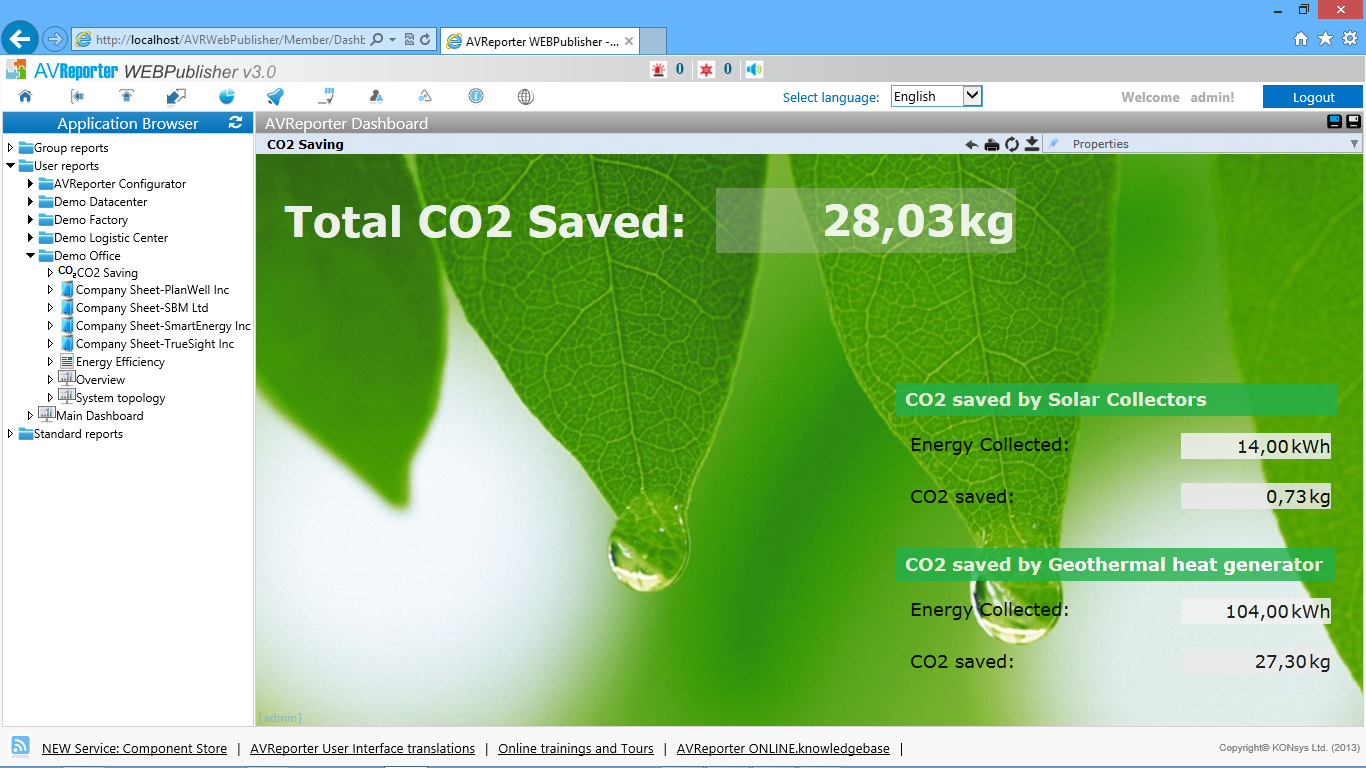
Task: Click the collapse-left panel toolbar icon
Action: click(77, 97)
